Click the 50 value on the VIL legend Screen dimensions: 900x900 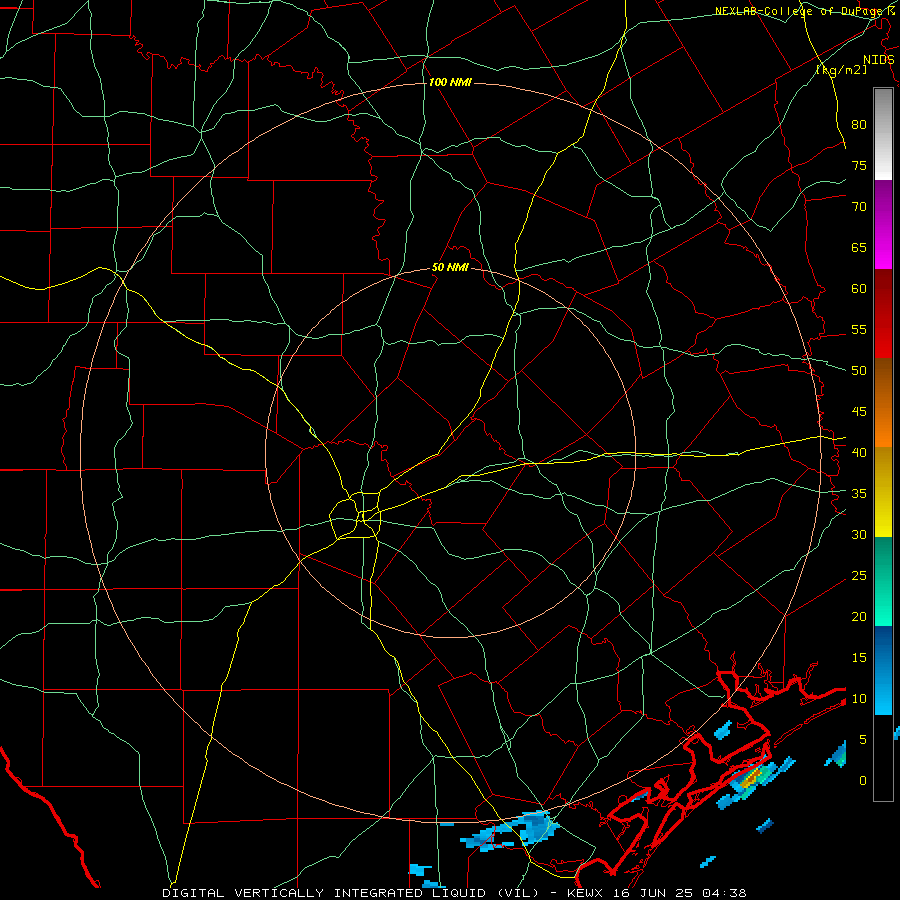[859, 370]
